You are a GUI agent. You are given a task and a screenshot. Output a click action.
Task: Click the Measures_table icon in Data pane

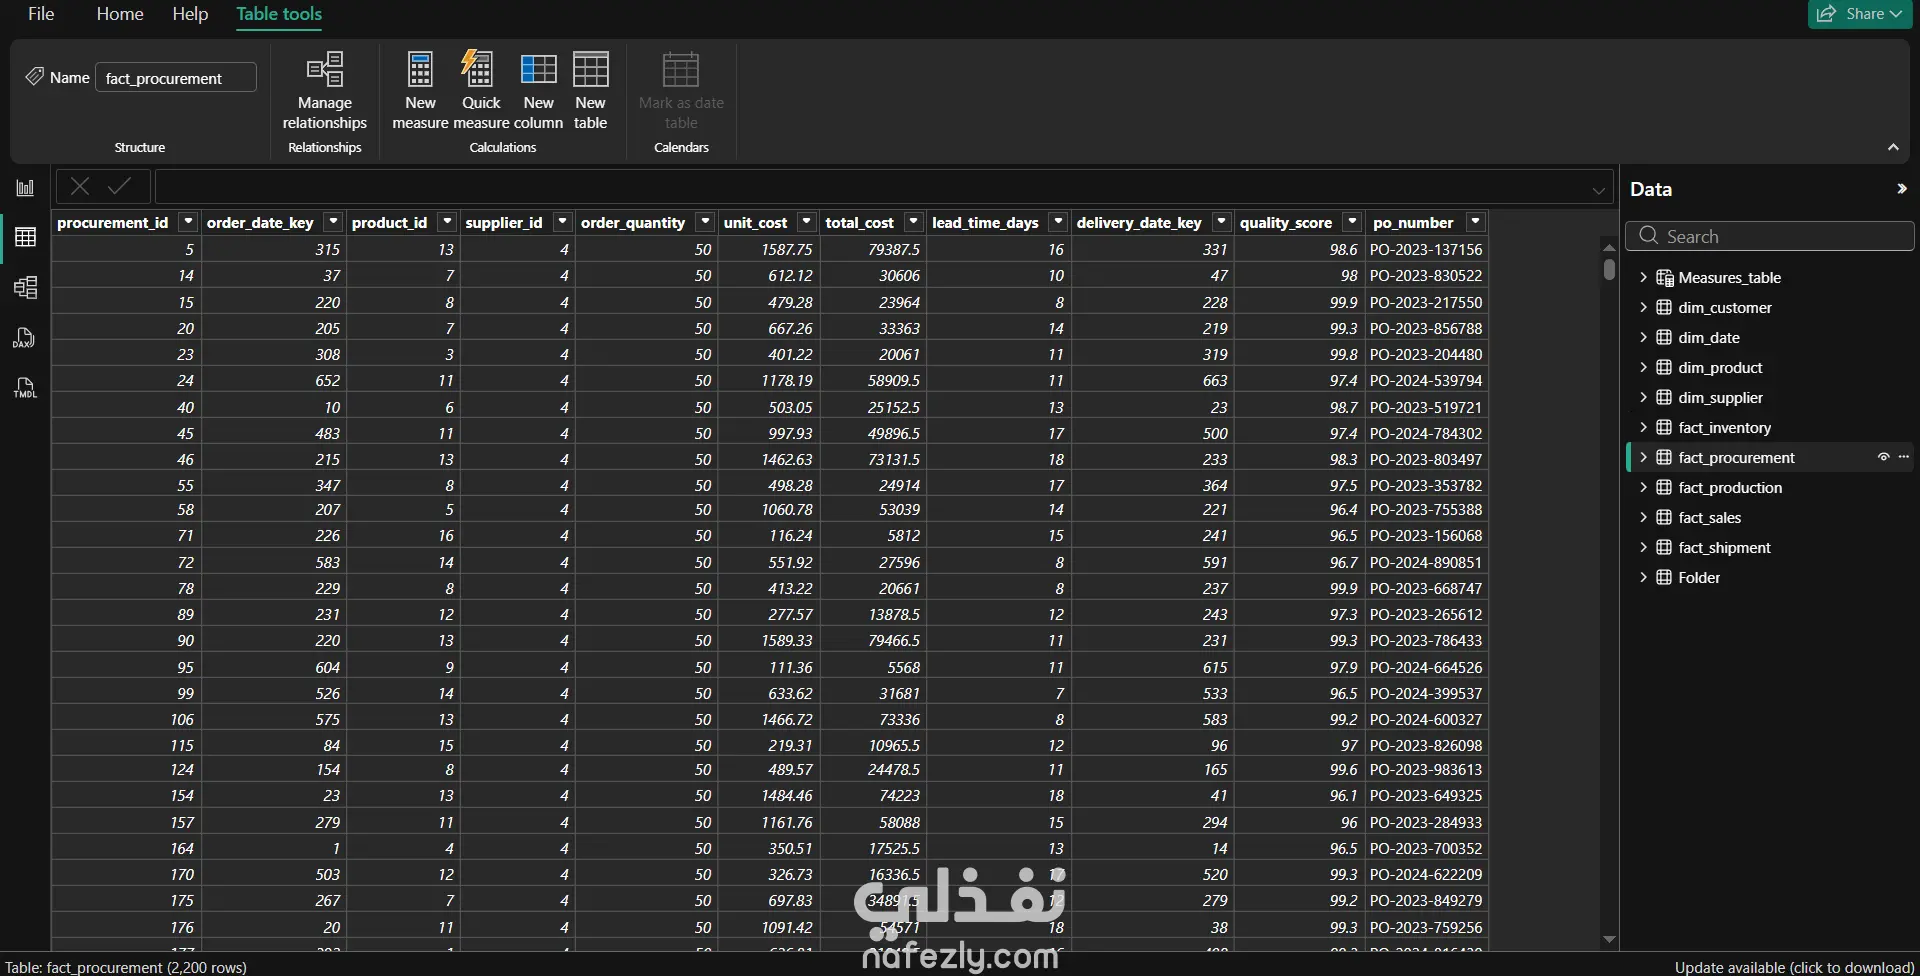pos(1664,277)
